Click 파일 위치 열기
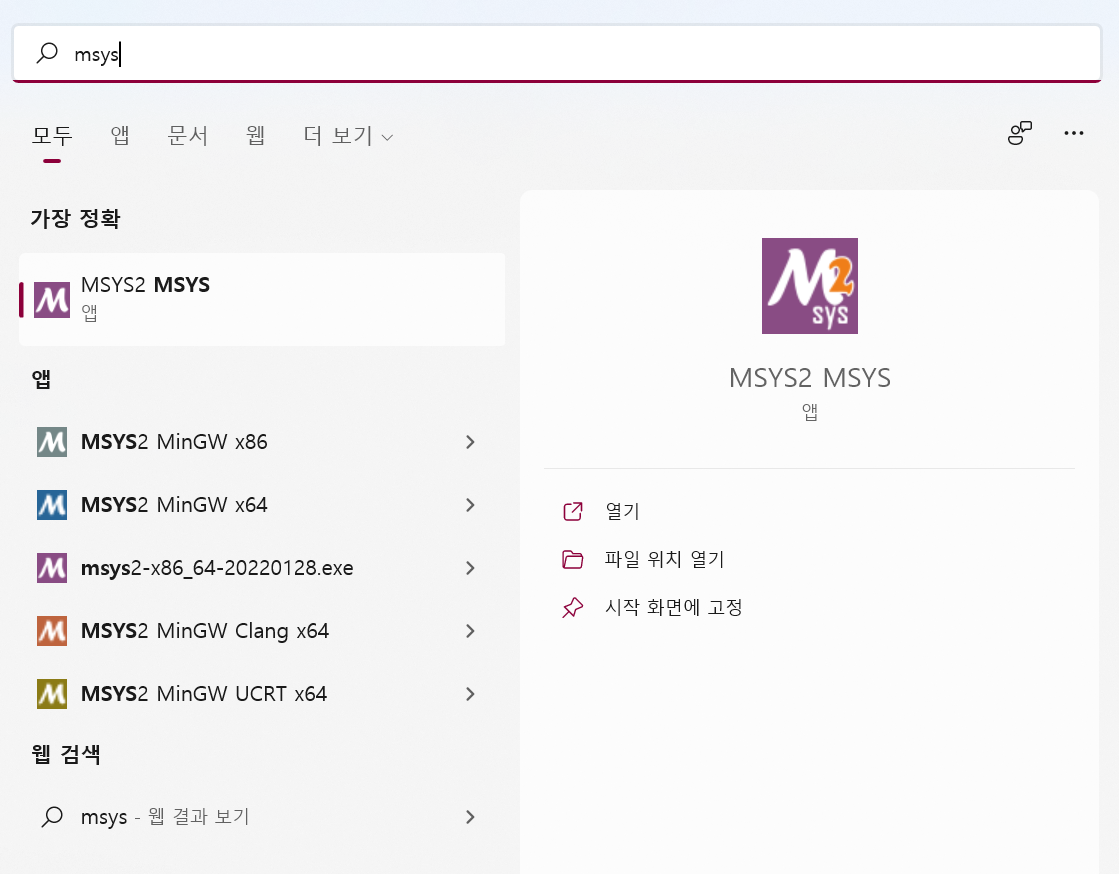Viewport: 1119px width, 874px height. click(664, 559)
